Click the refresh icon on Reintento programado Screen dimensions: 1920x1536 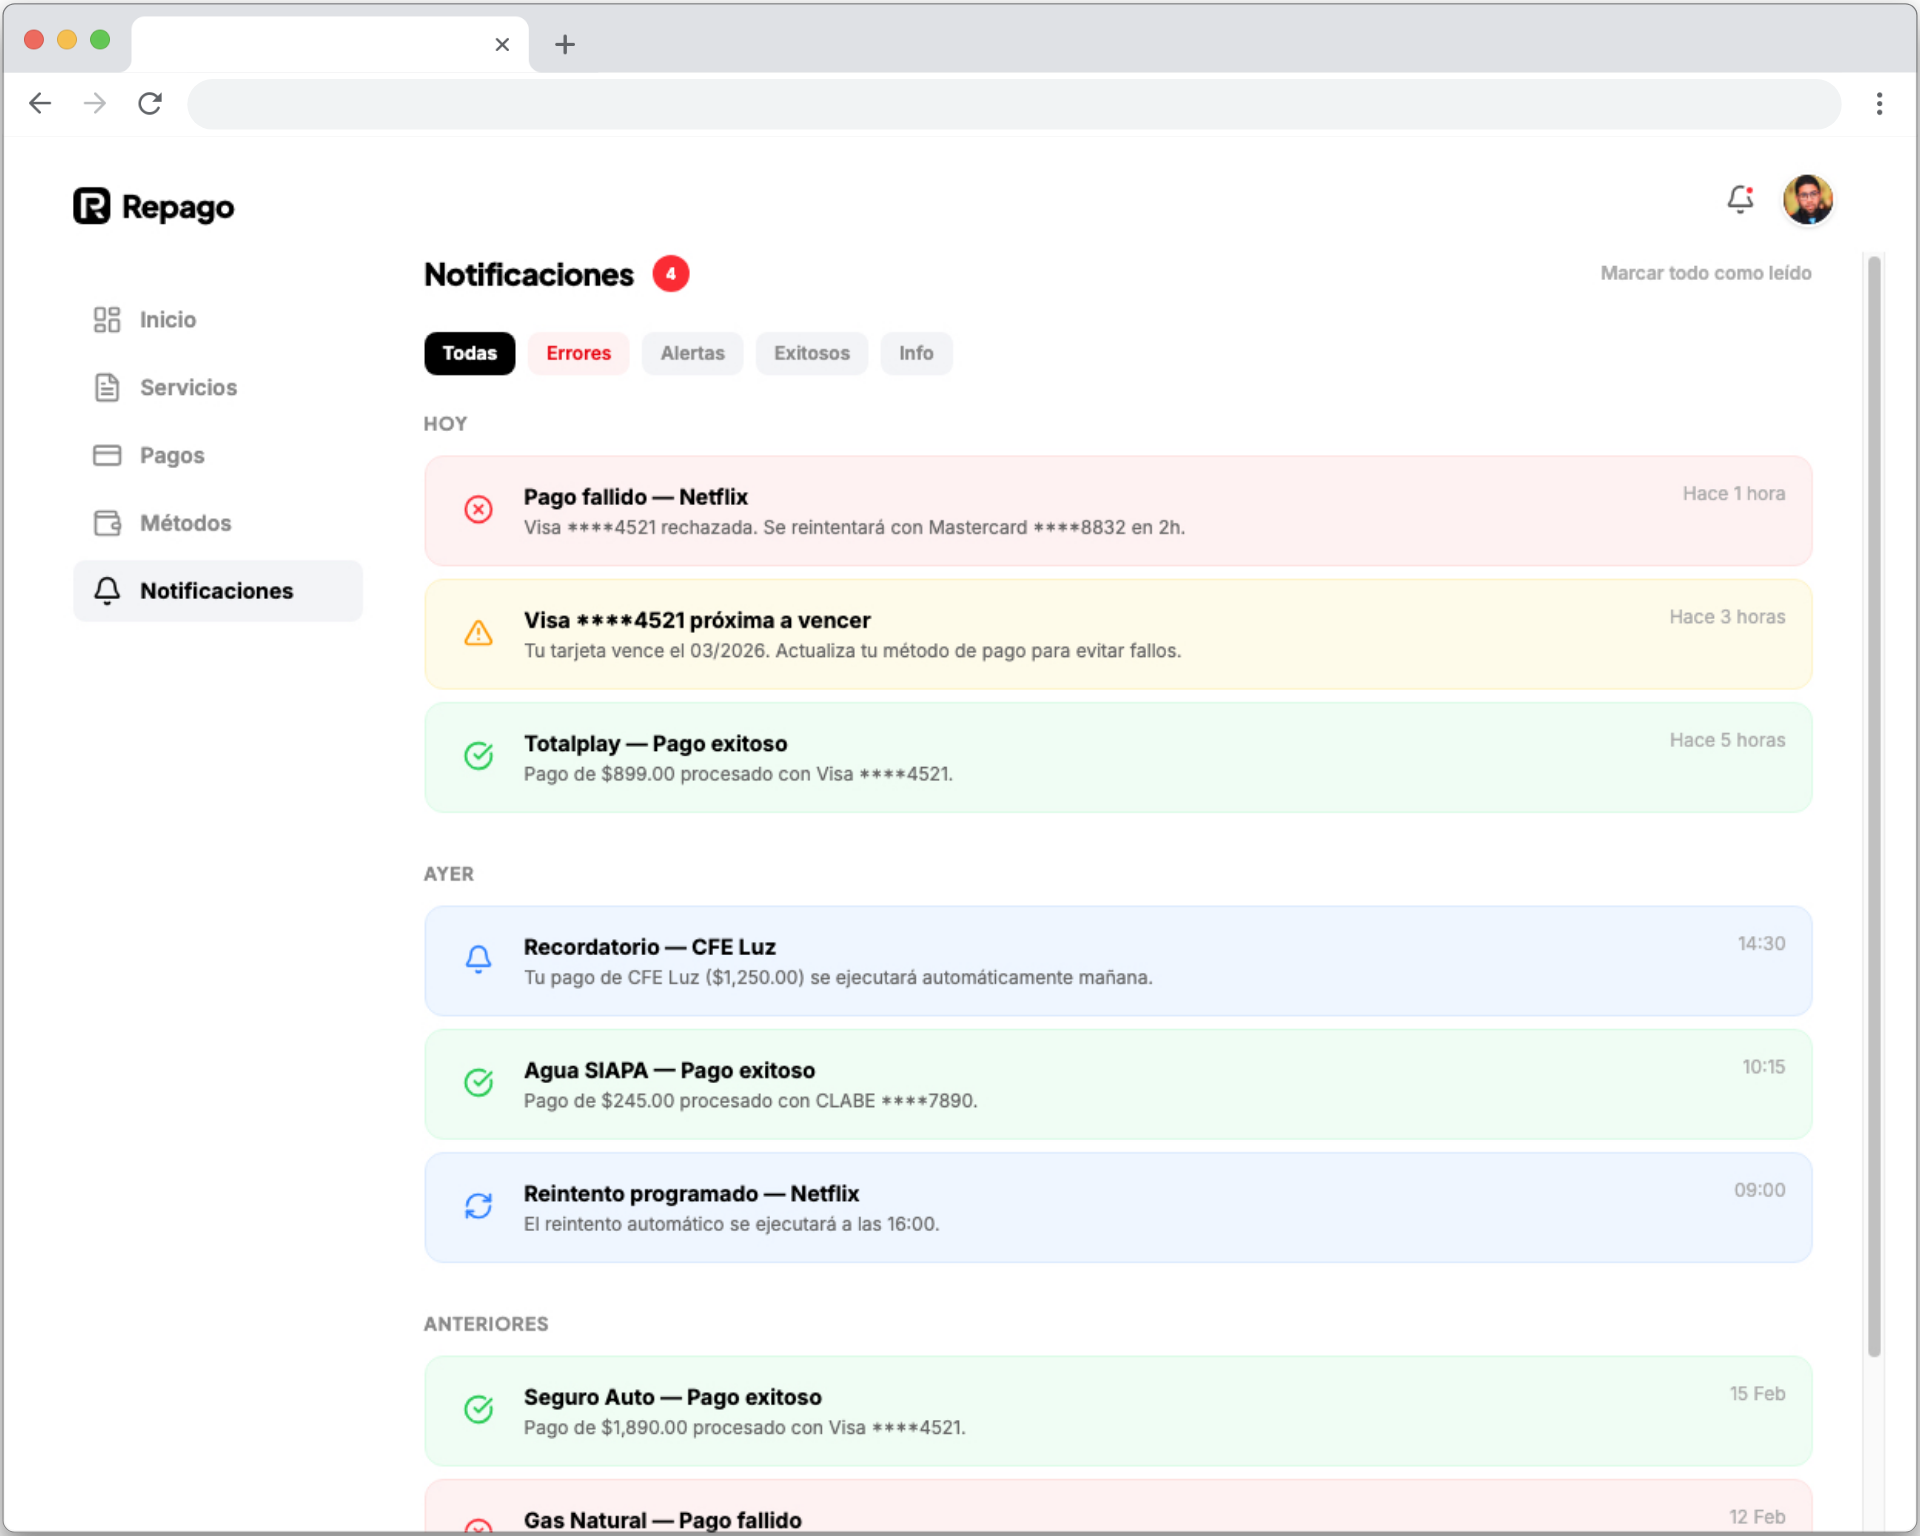[478, 1206]
